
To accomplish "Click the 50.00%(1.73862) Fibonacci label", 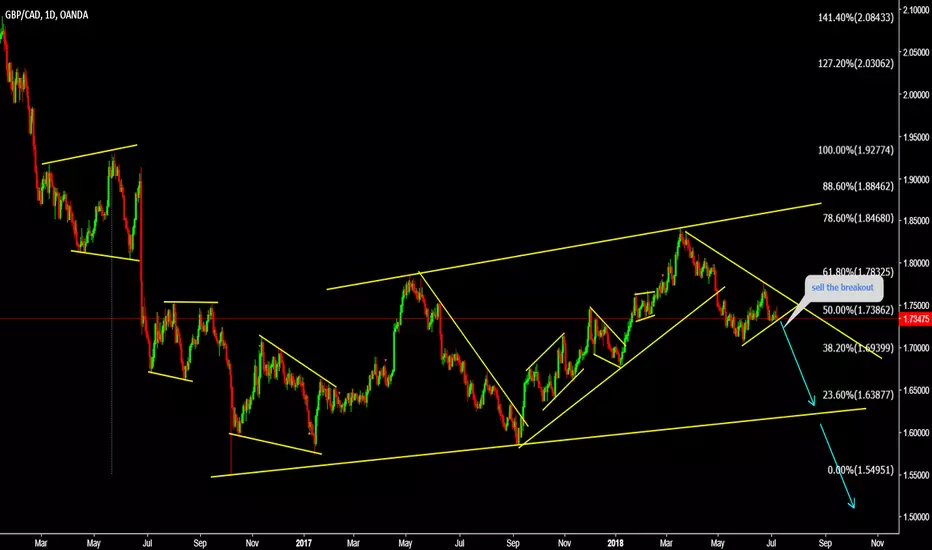I will pos(858,310).
